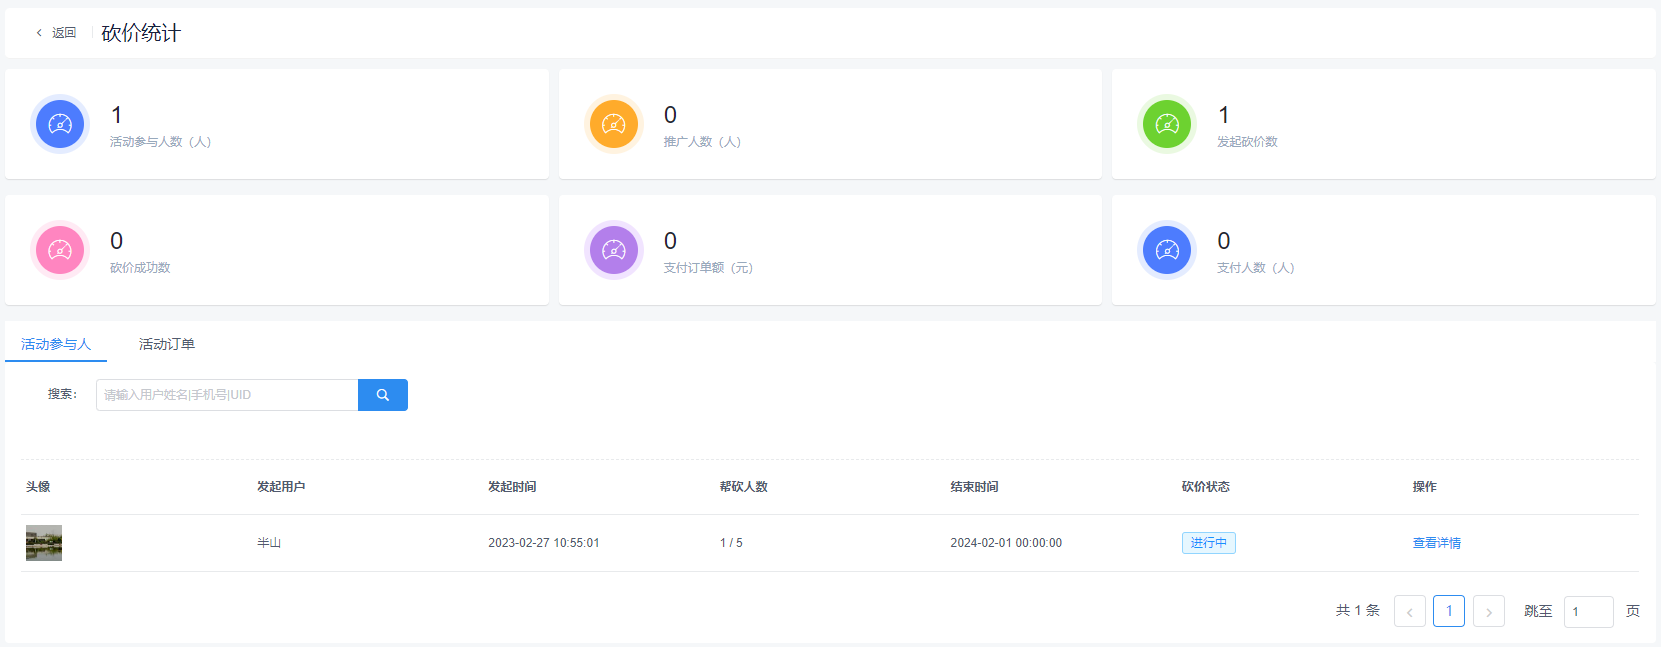Screen dimensions: 1661x647
Task: Open the avatar thumbnail of 半山
Action: 44,543
